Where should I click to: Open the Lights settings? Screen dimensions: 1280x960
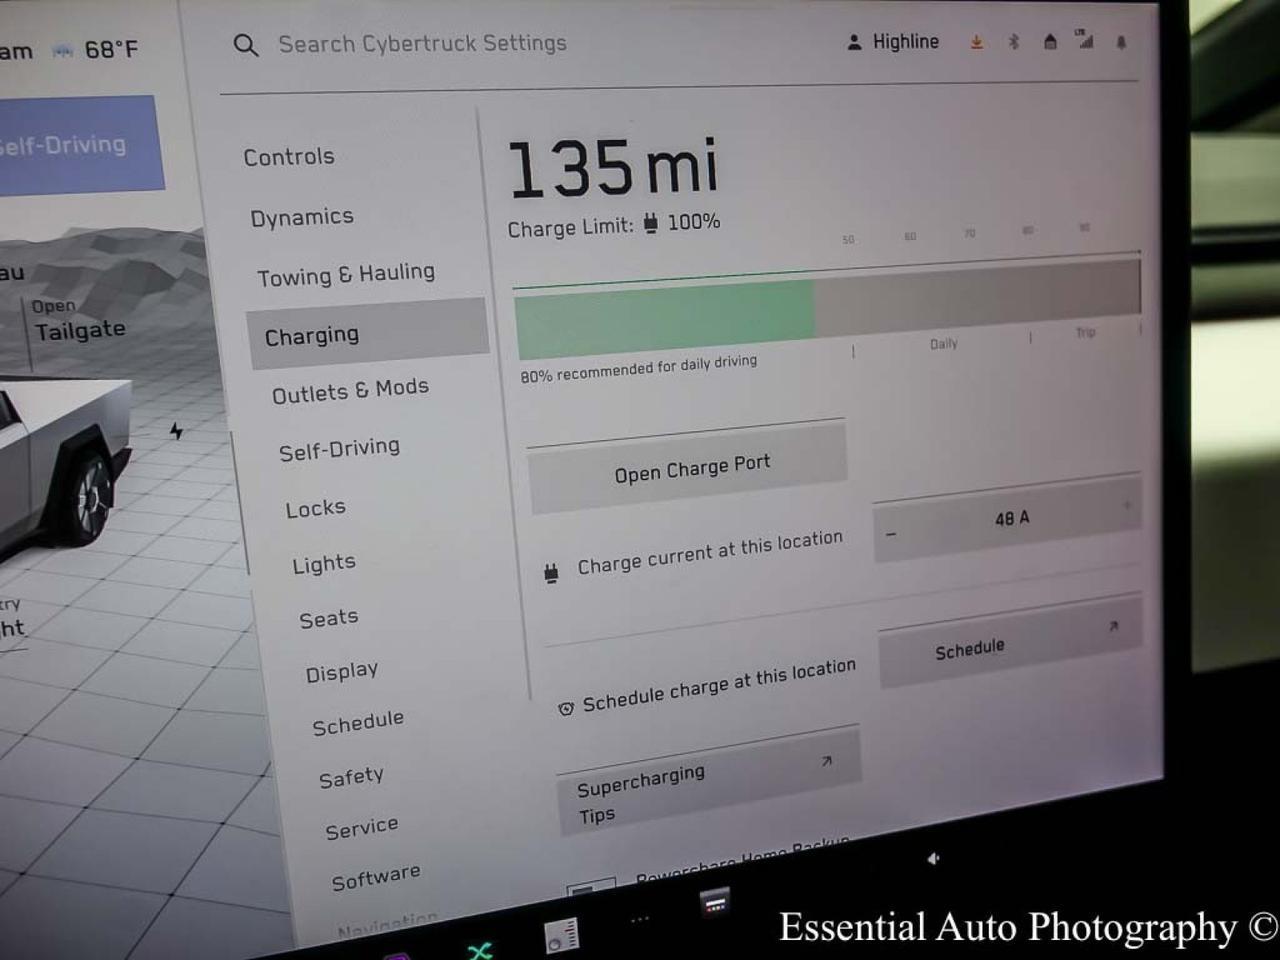pyautogui.click(x=324, y=564)
